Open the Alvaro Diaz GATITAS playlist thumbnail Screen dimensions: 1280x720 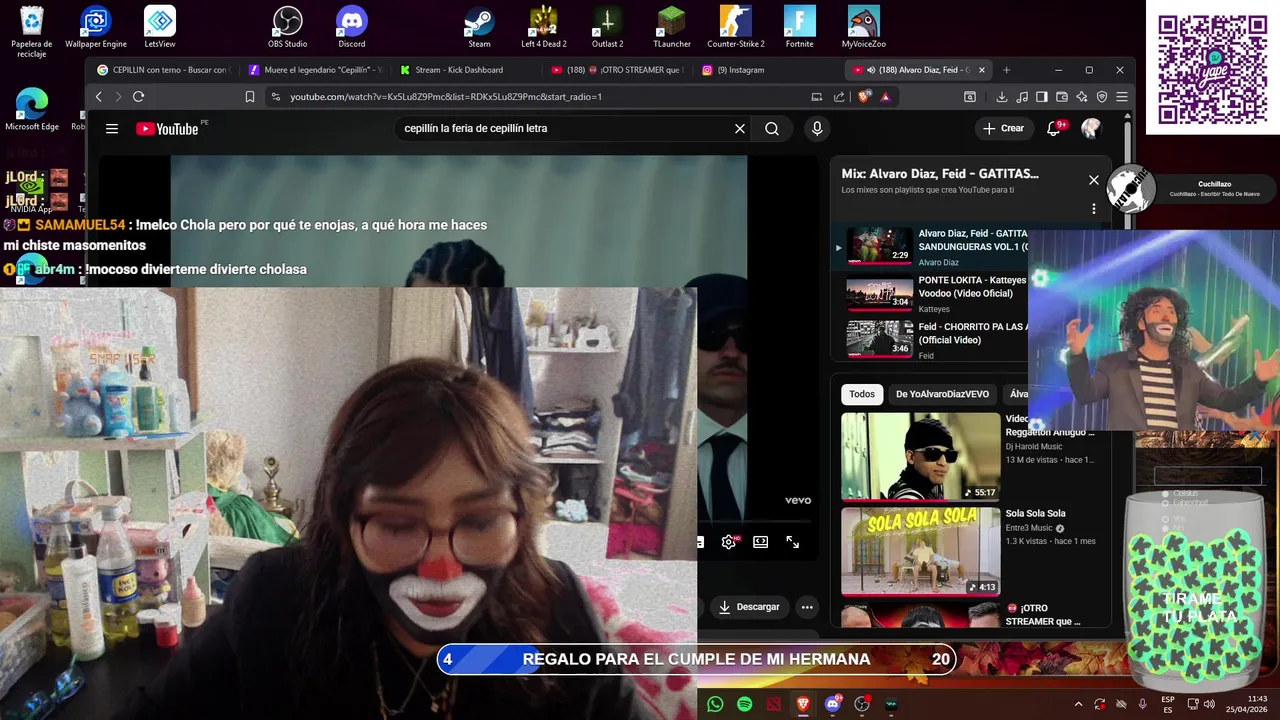[880, 246]
